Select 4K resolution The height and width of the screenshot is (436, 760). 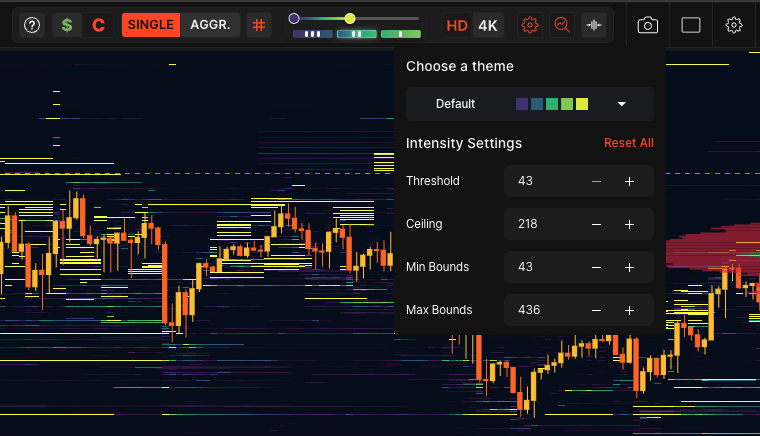click(488, 25)
